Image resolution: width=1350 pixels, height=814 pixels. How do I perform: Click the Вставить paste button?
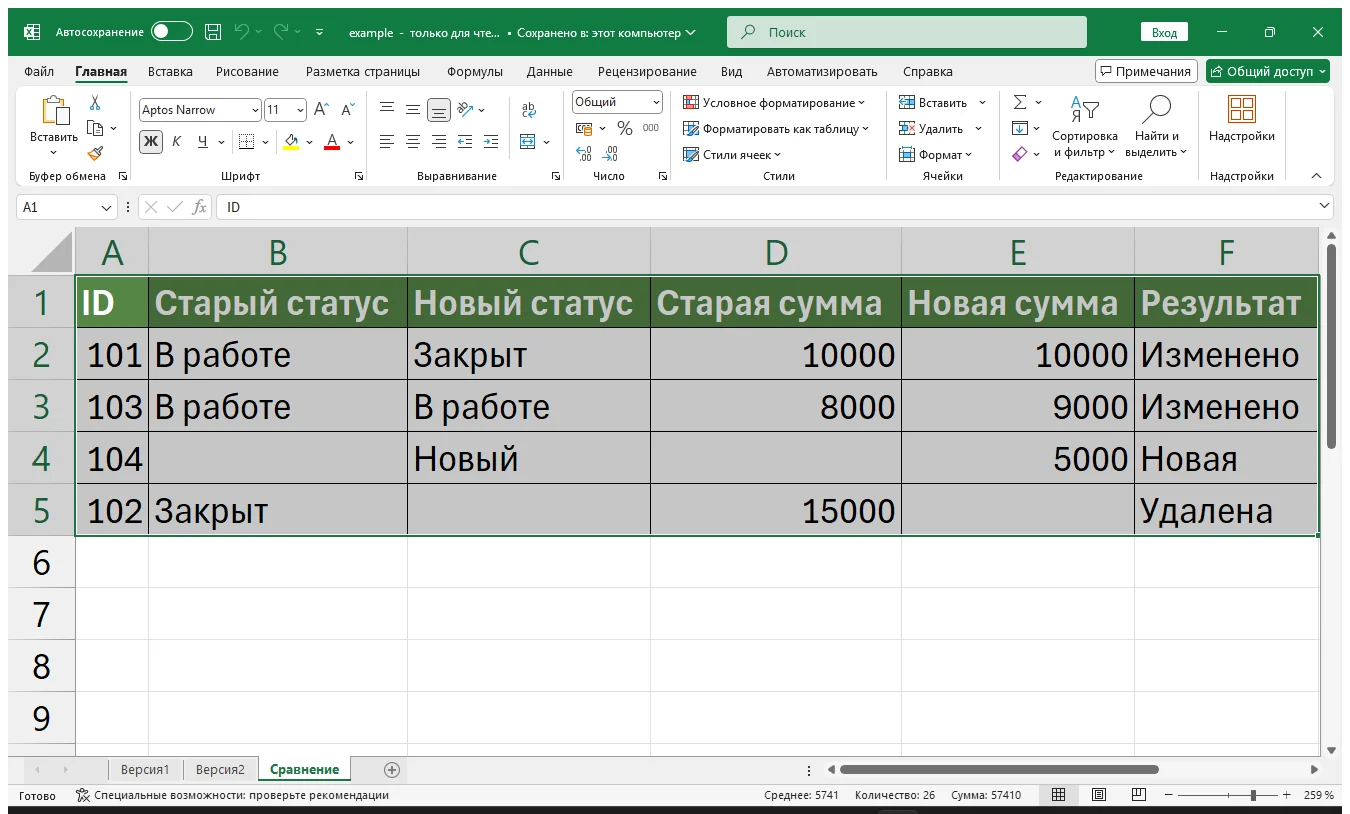point(54,126)
